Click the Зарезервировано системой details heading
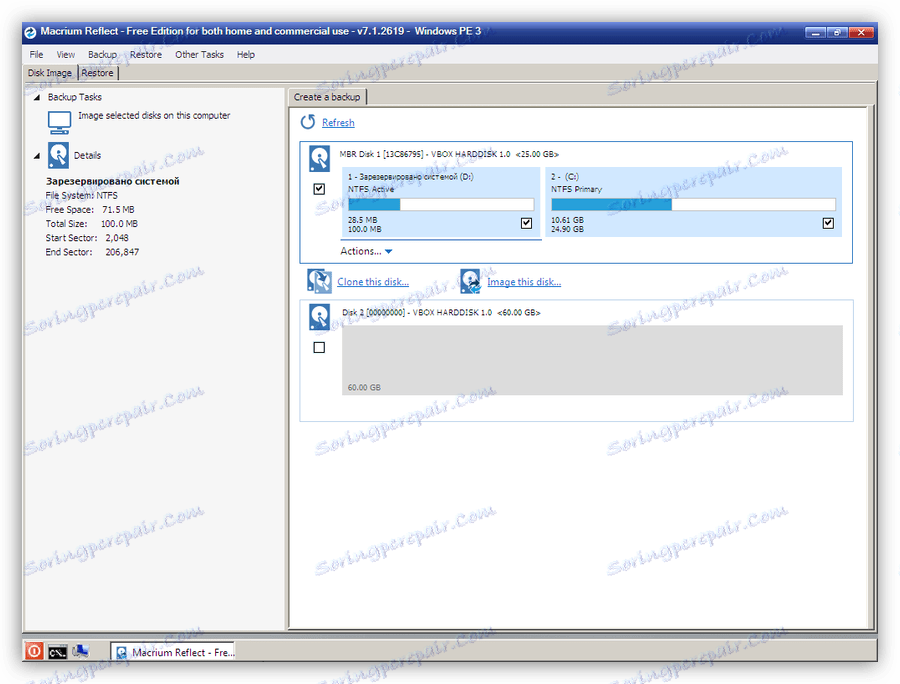 click(x=112, y=181)
